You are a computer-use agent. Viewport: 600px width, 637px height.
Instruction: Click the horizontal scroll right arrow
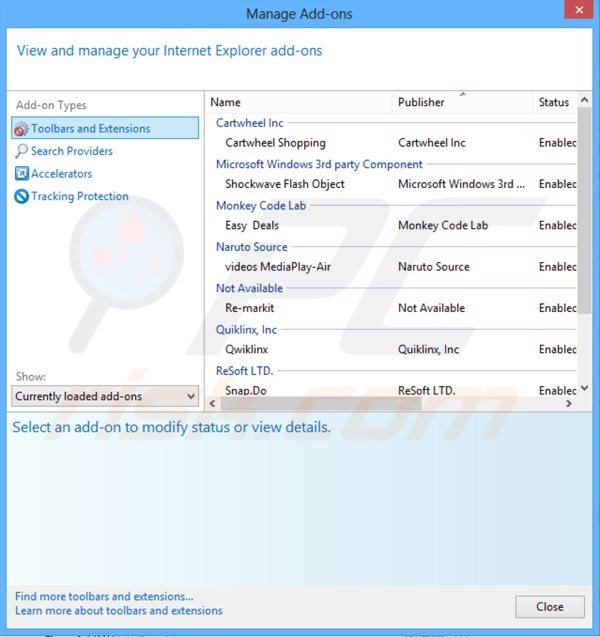pos(569,403)
